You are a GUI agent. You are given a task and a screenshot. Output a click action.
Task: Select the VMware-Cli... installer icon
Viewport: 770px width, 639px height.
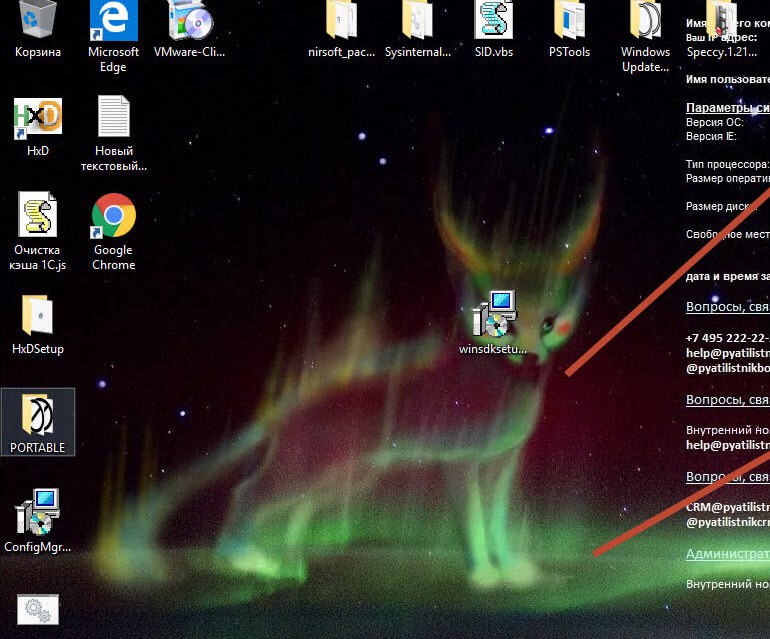tap(189, 29)
